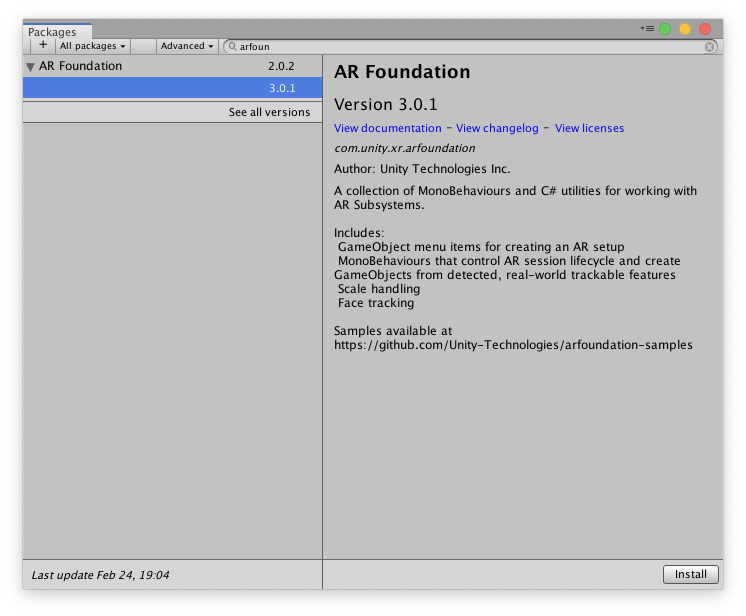The width and height of the screenshot is (746, 616).
Task: Select the AR Foundation 2.0.2 row
Action: click(x=172, y=66)
